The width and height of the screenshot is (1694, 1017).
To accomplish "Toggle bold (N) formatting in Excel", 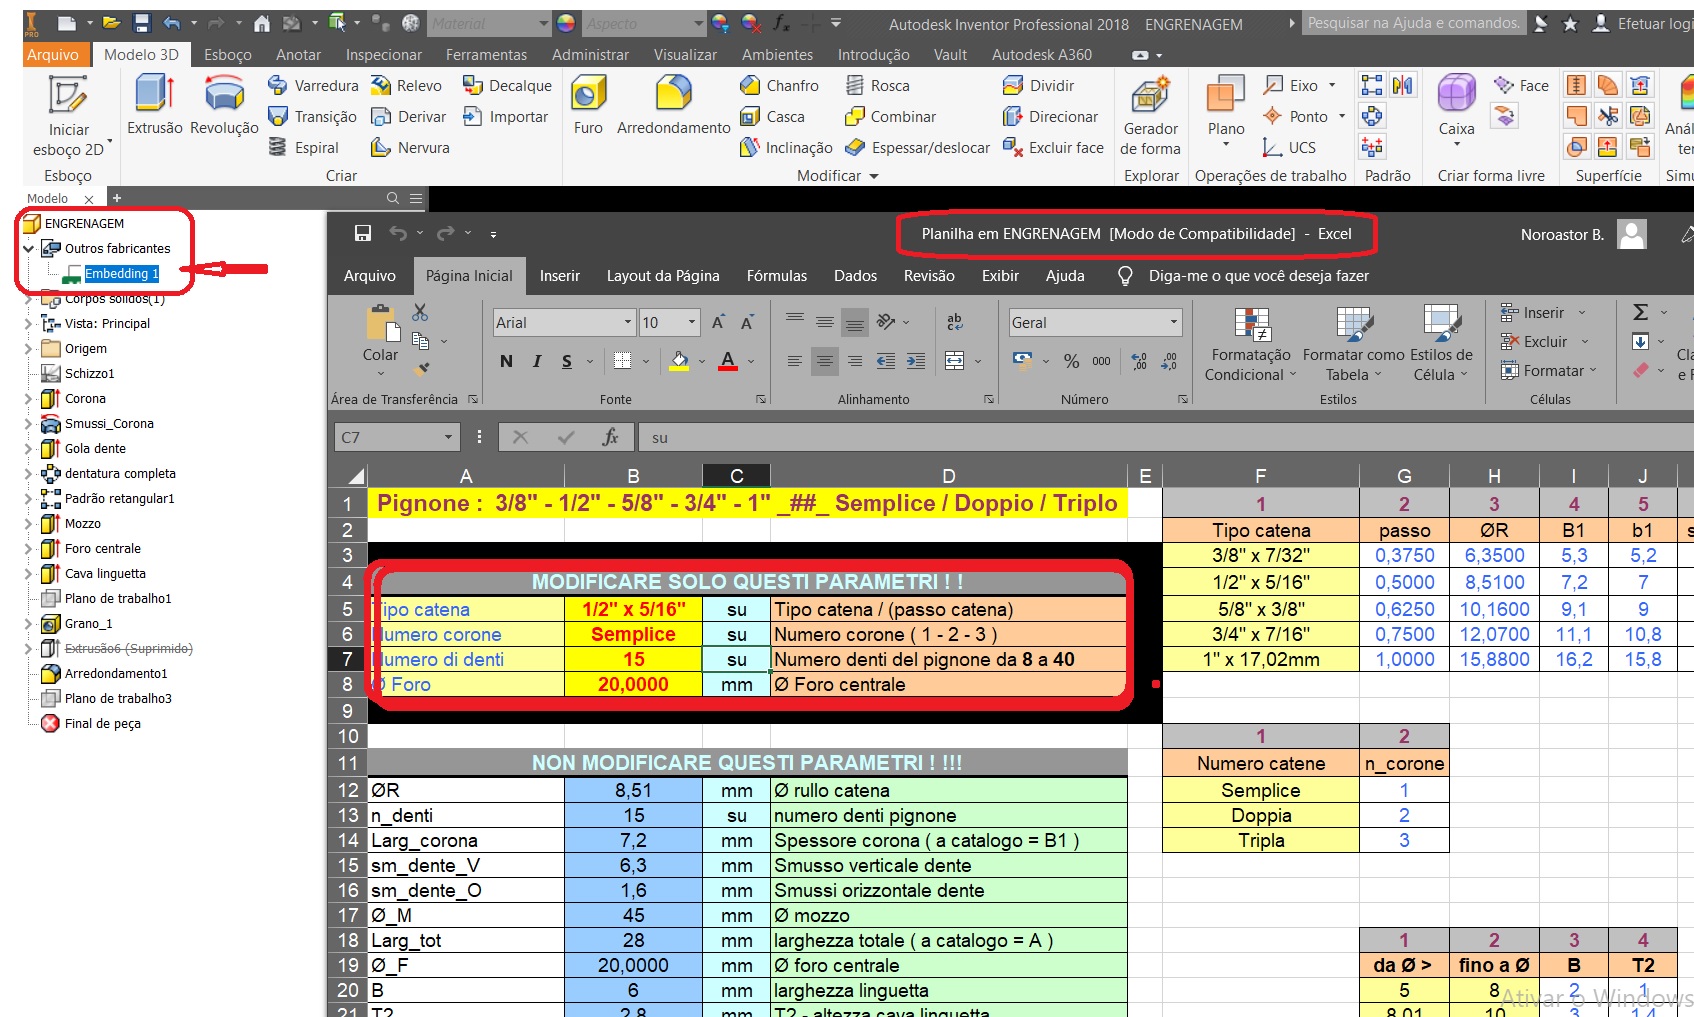I will click(x=506, y=361).
